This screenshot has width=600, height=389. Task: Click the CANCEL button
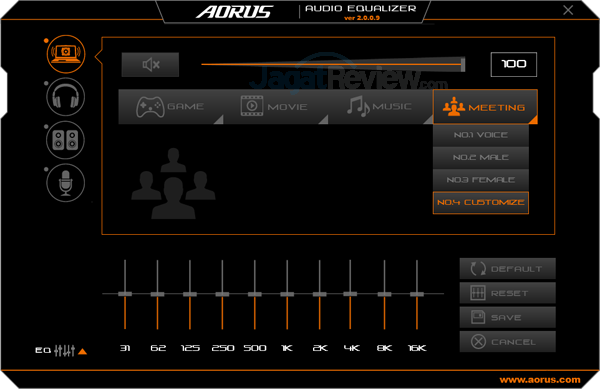point(507,342)
